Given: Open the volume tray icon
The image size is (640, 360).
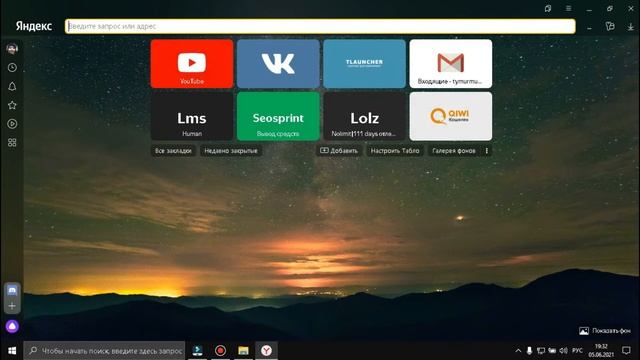Looking at the screenshot, I should click(x=564, y=351).
